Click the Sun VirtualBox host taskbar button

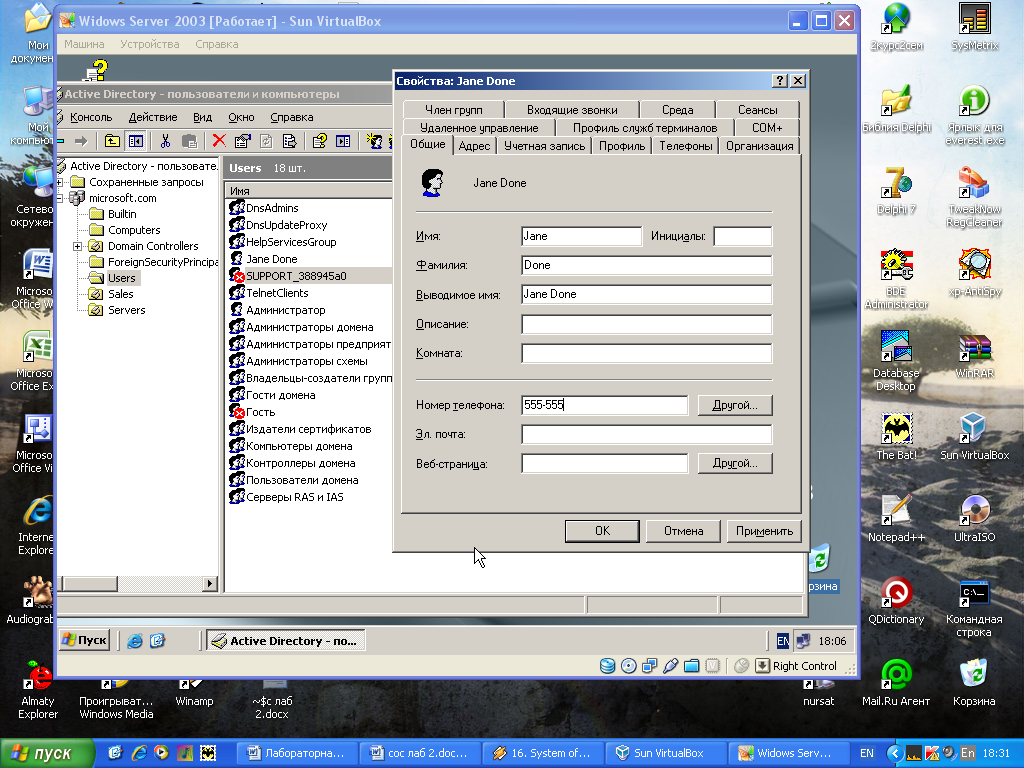point(666,753)
